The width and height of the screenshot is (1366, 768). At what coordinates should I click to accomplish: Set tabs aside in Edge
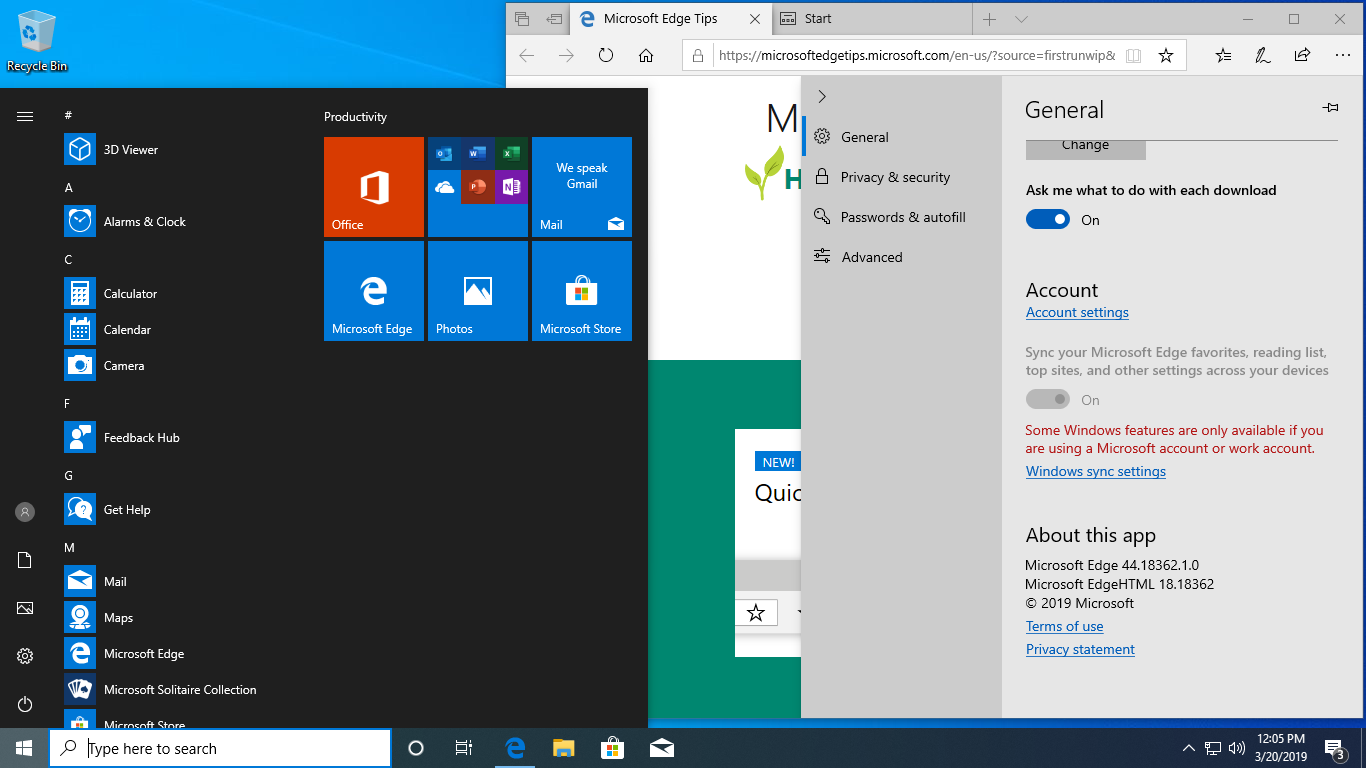tap(555, 19)
